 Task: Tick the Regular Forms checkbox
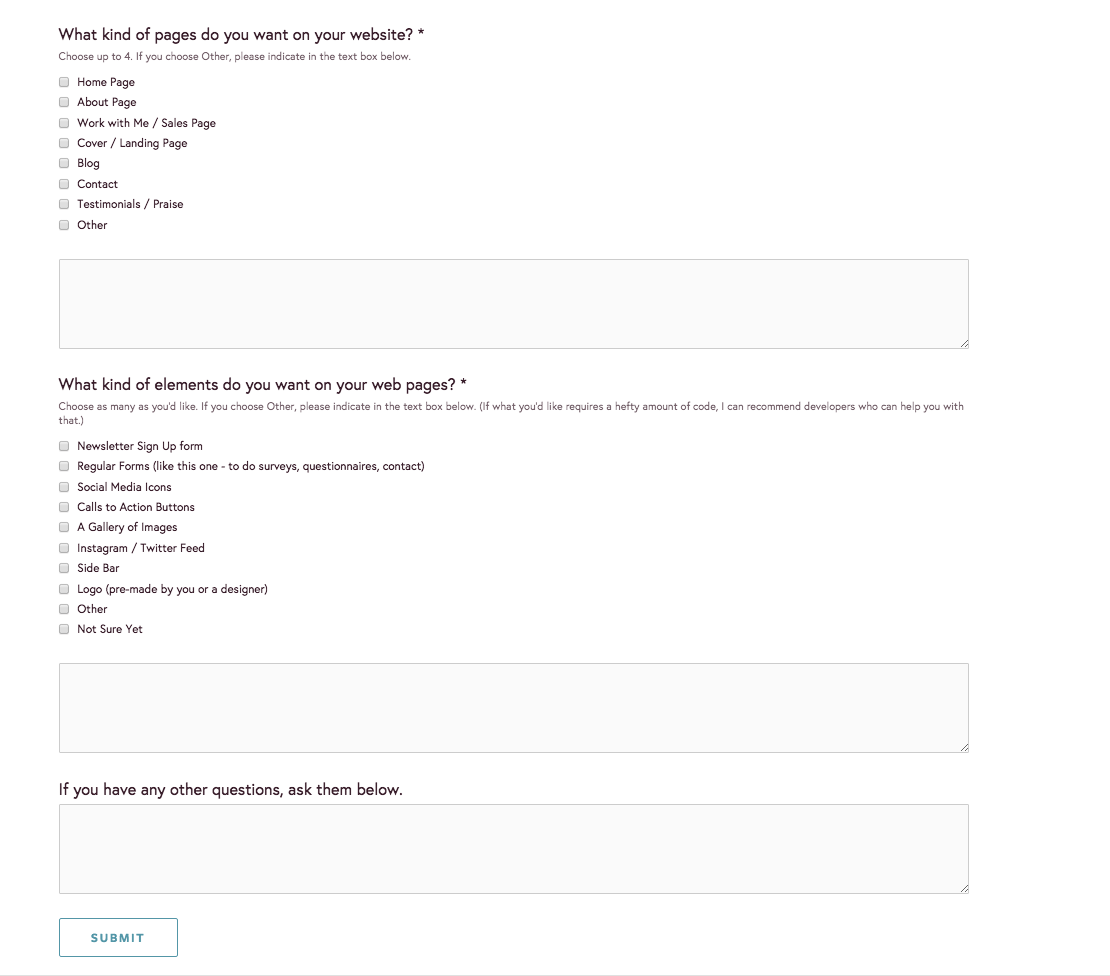coord(64,466)
